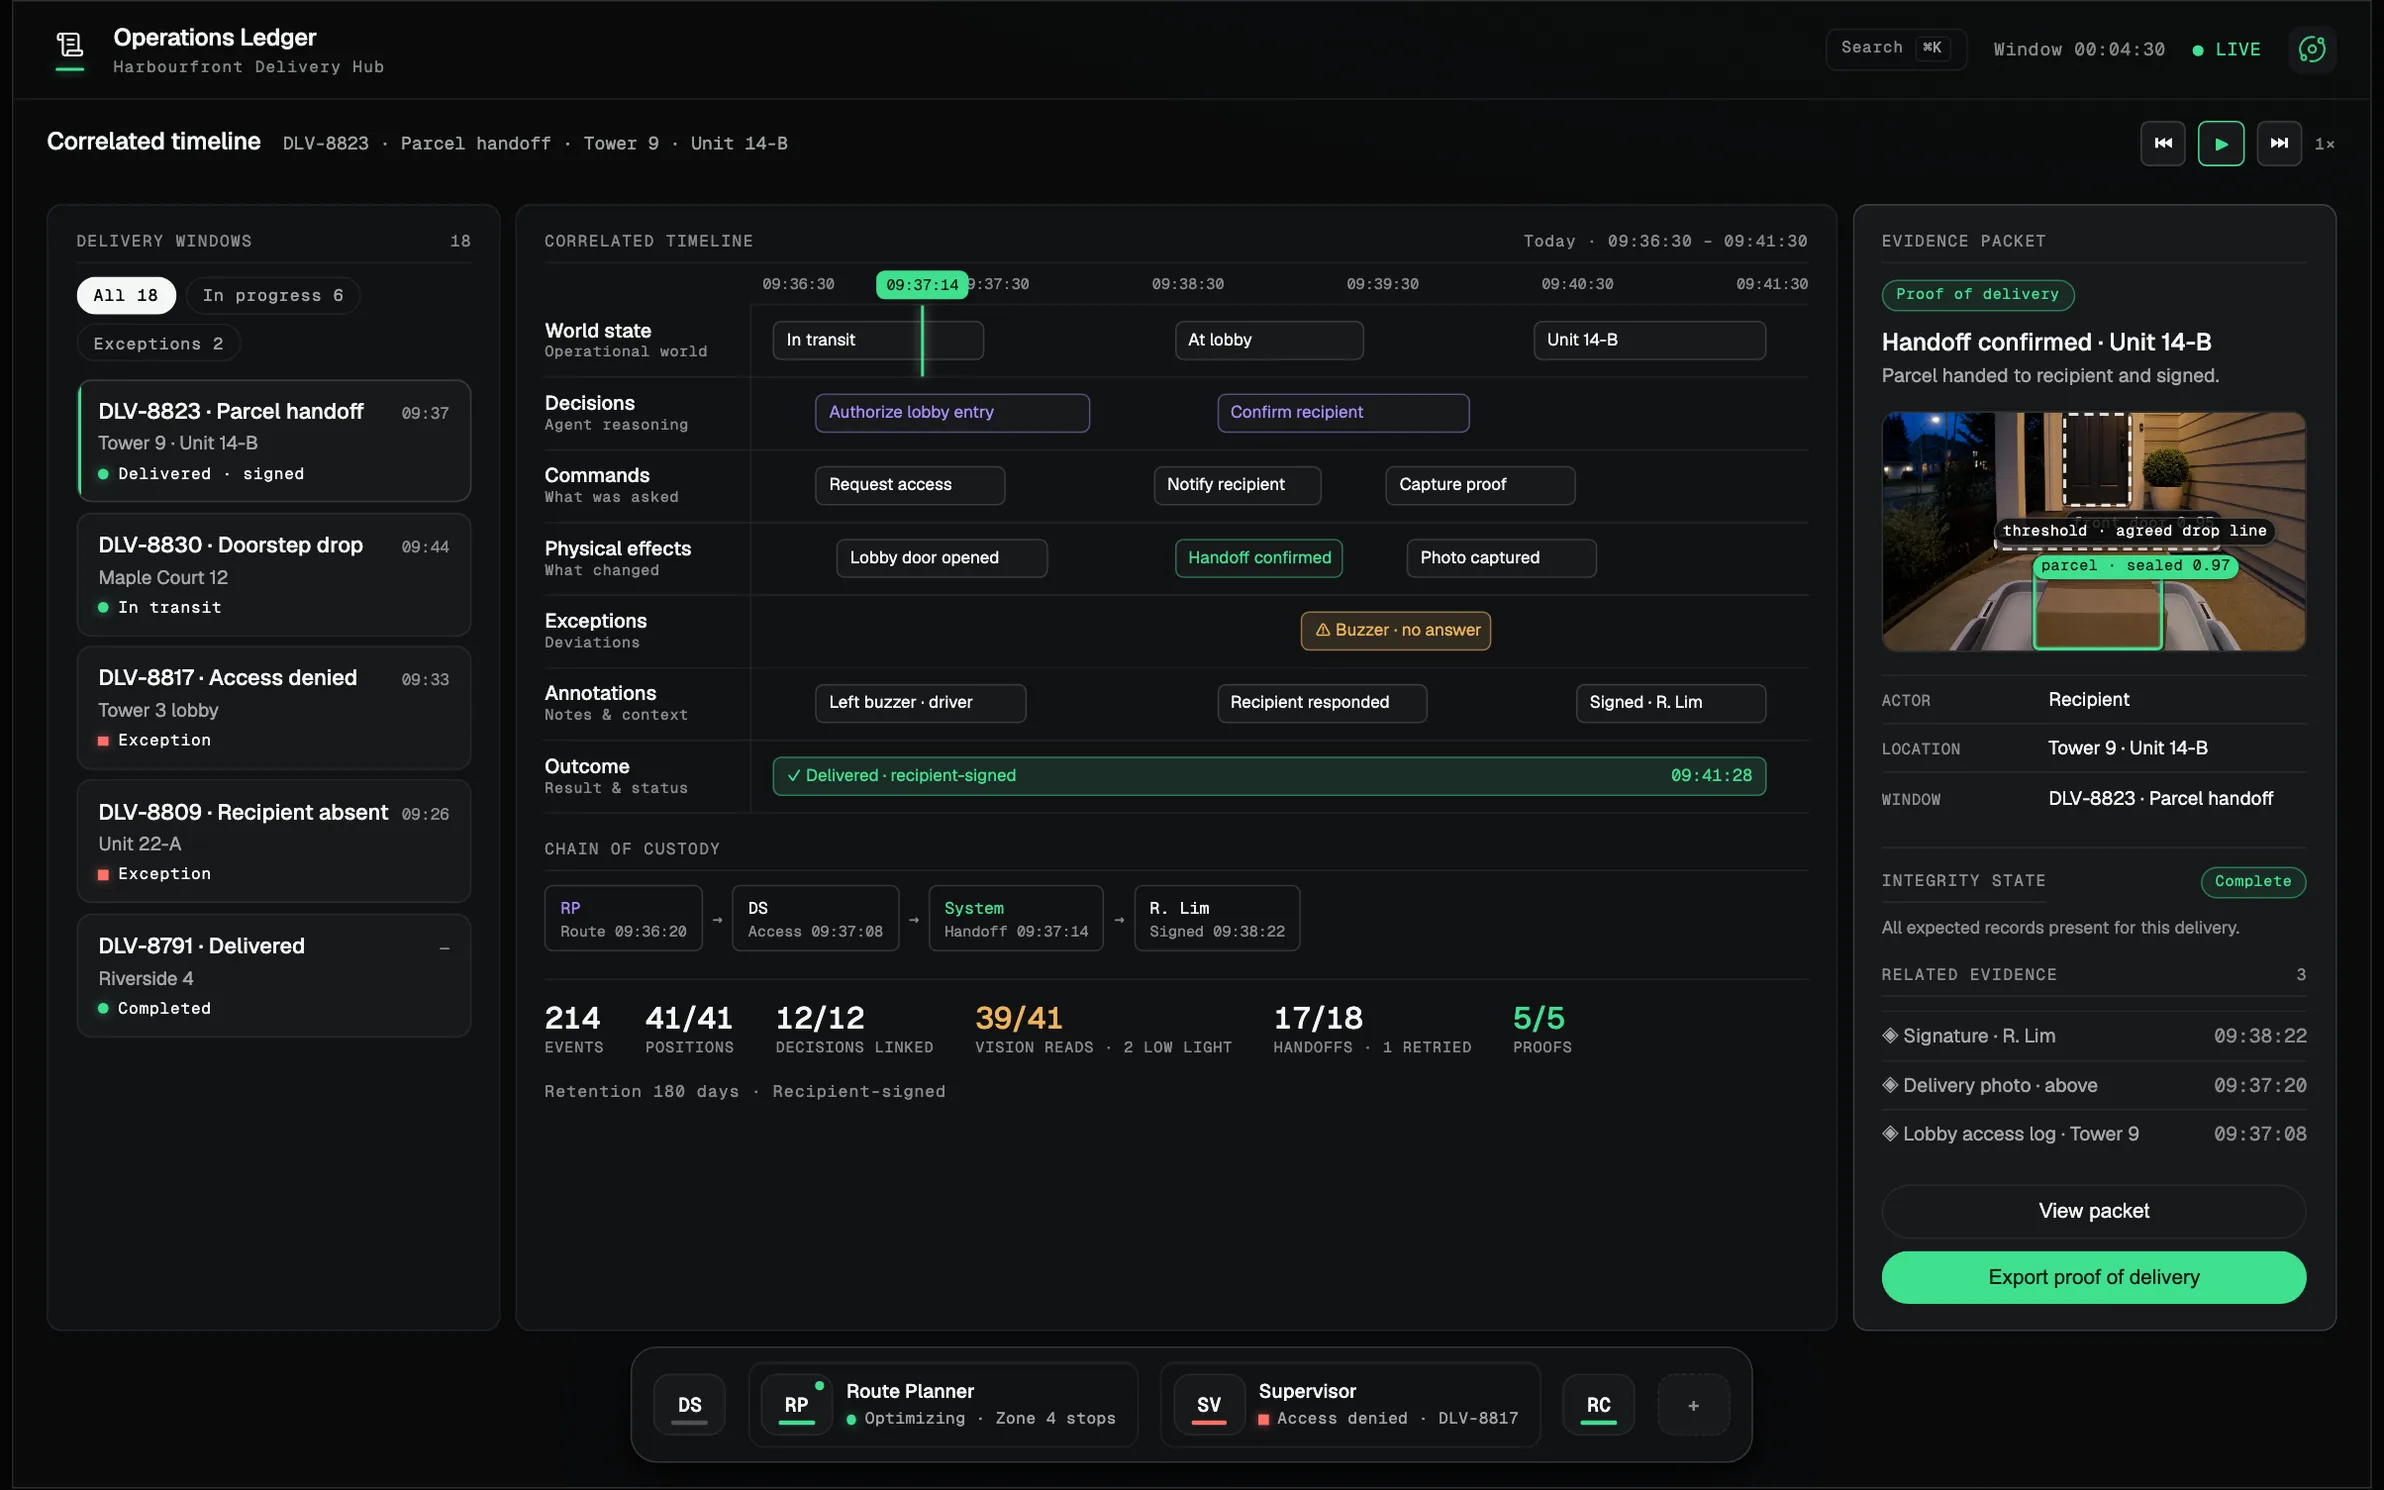Filter by In progress 6
The image size is (2384, 1490).
tap(273, 295)
